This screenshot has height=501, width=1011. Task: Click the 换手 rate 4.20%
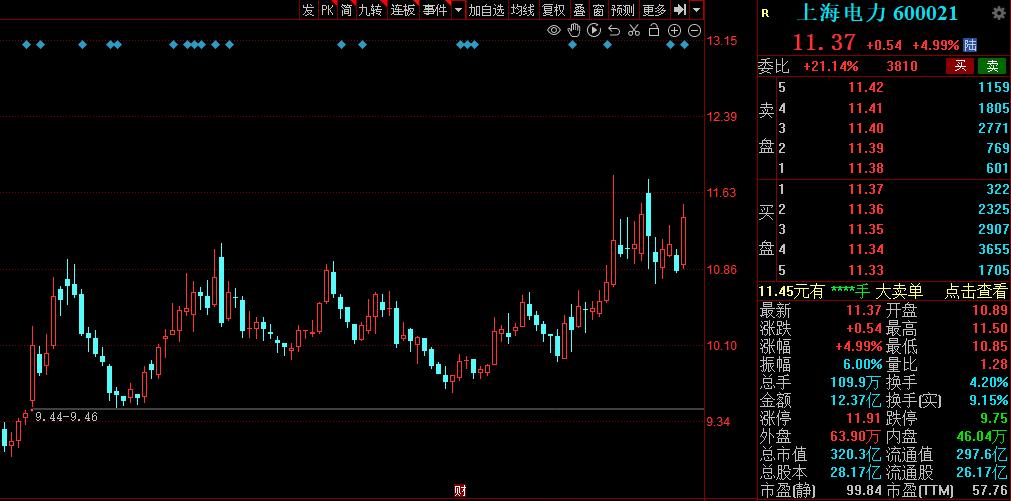[x=988, y=382]
